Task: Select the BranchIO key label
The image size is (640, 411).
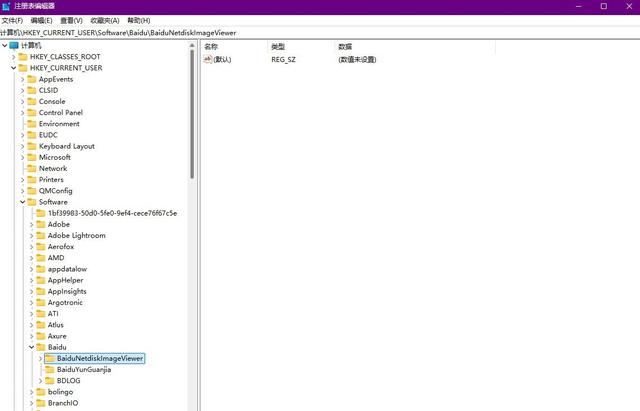Action: pyautogui.click(x=63, y=403)
